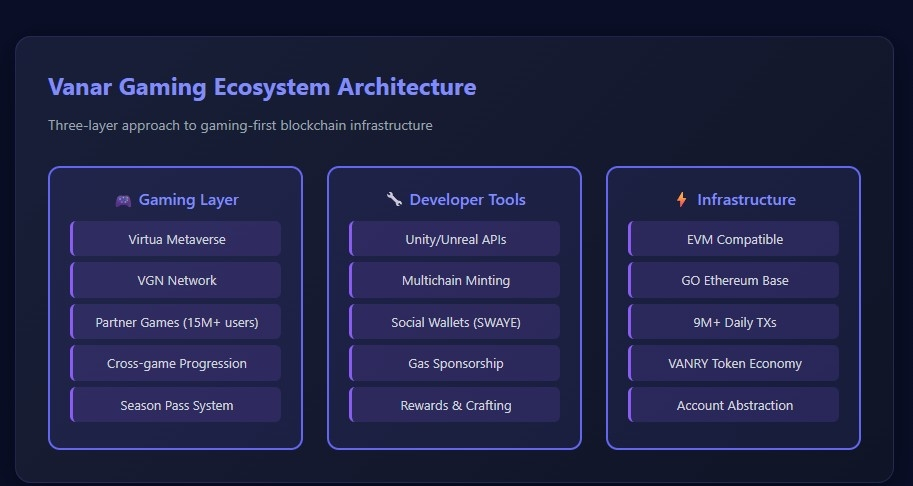Select the 9M+ Daily TXs item

tap(733, 322)
